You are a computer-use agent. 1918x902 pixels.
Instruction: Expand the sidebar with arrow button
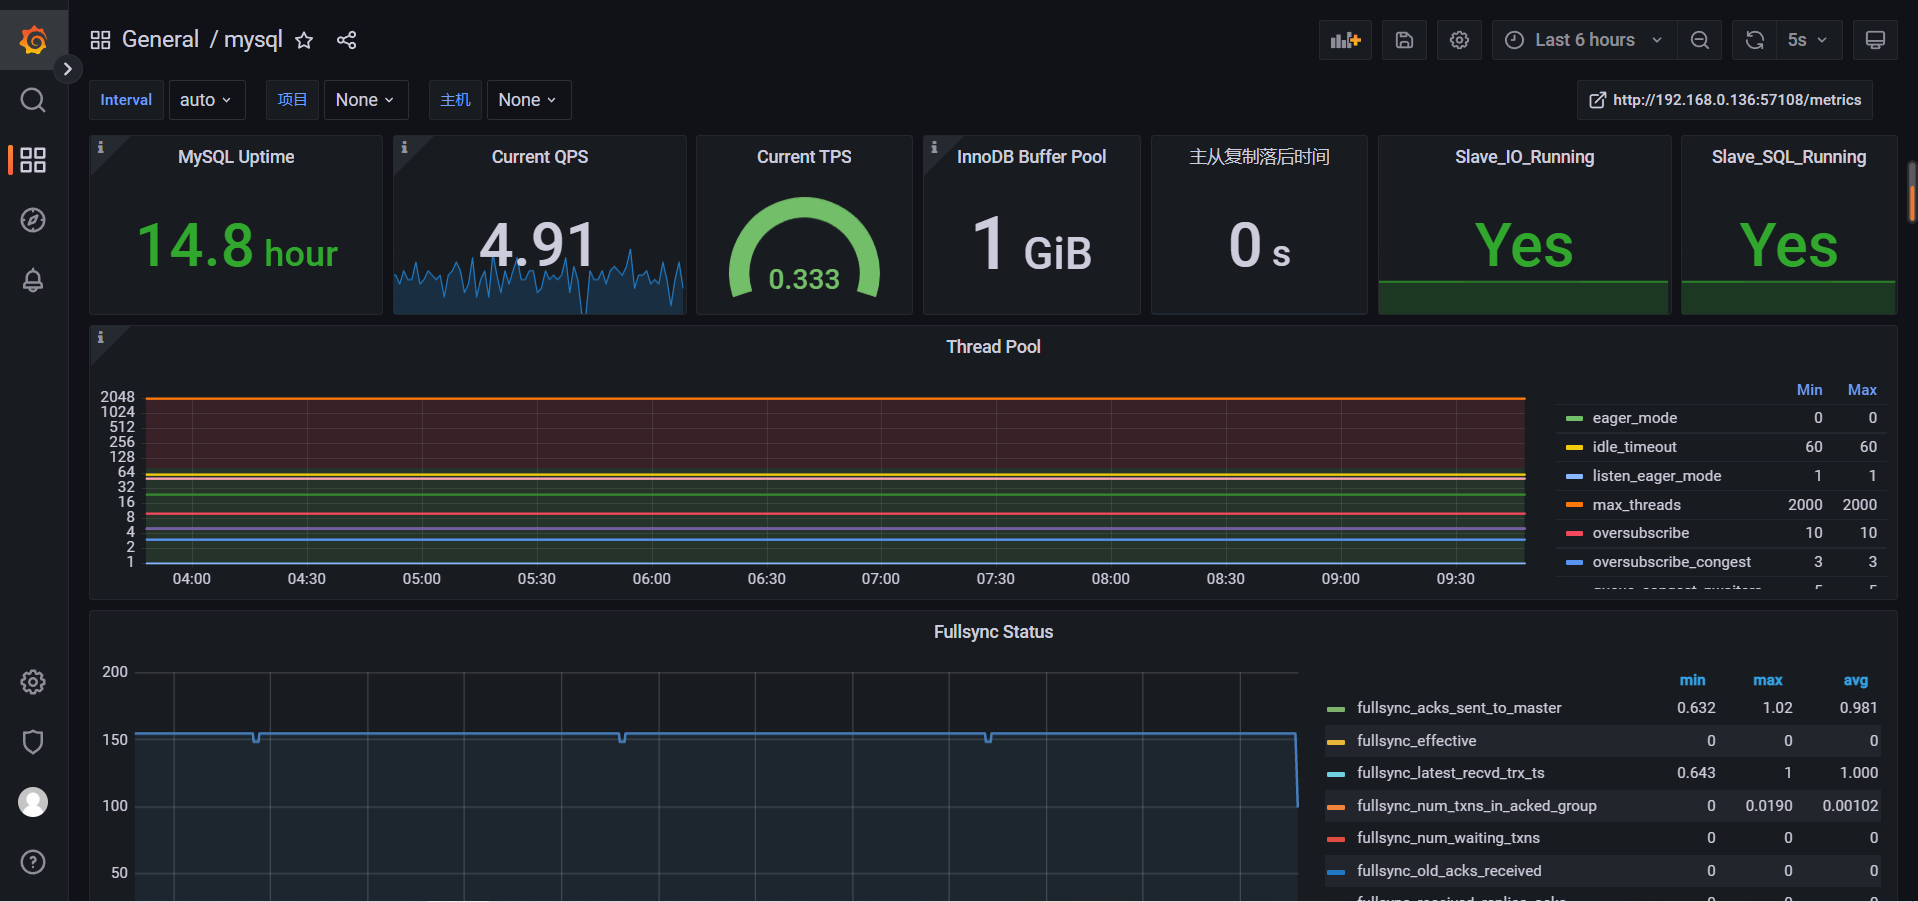(67, 69)
